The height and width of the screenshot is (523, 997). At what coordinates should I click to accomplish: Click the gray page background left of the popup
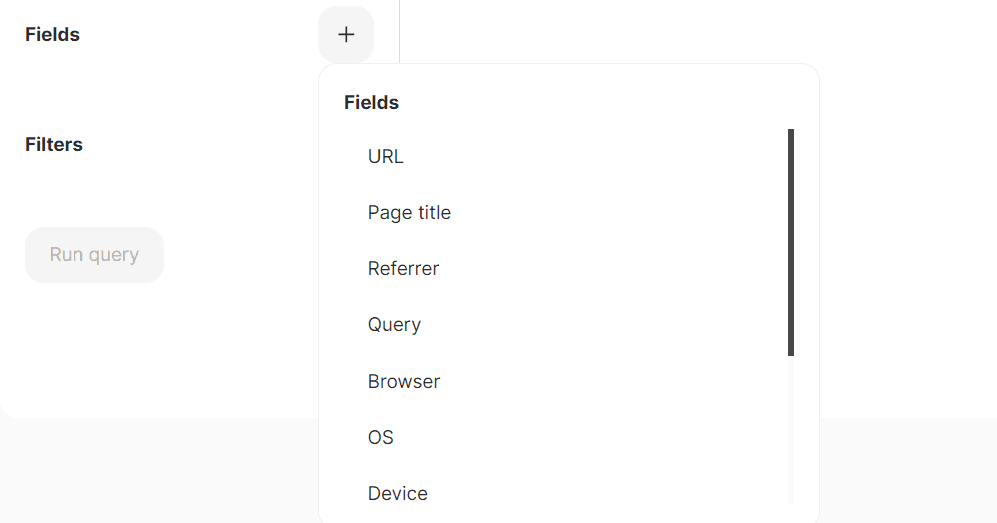click(150, 470)
